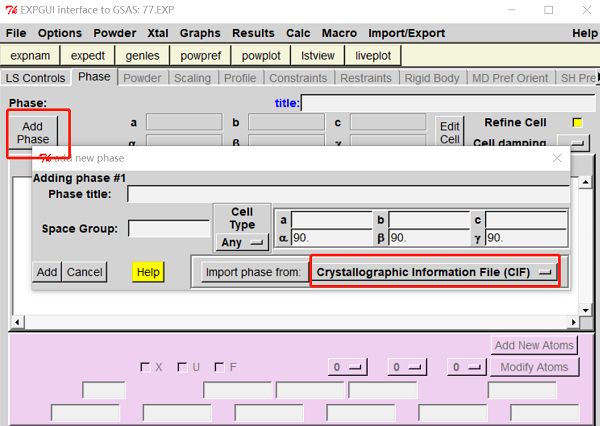Launch powpref from the toolbar
600x426 pixels.
[x=201, y=55]
